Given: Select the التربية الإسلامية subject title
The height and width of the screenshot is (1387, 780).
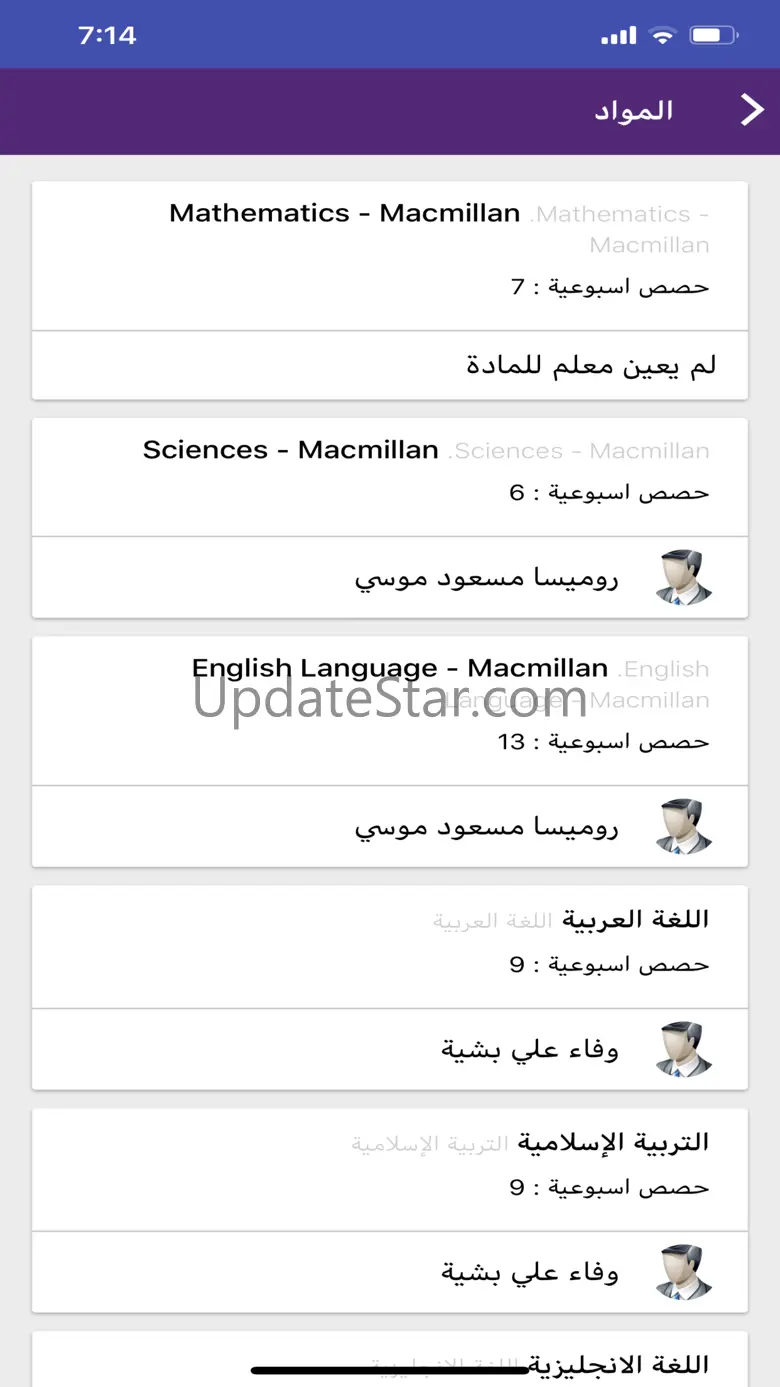Looking at the screenshot, I should [613, 1143].
